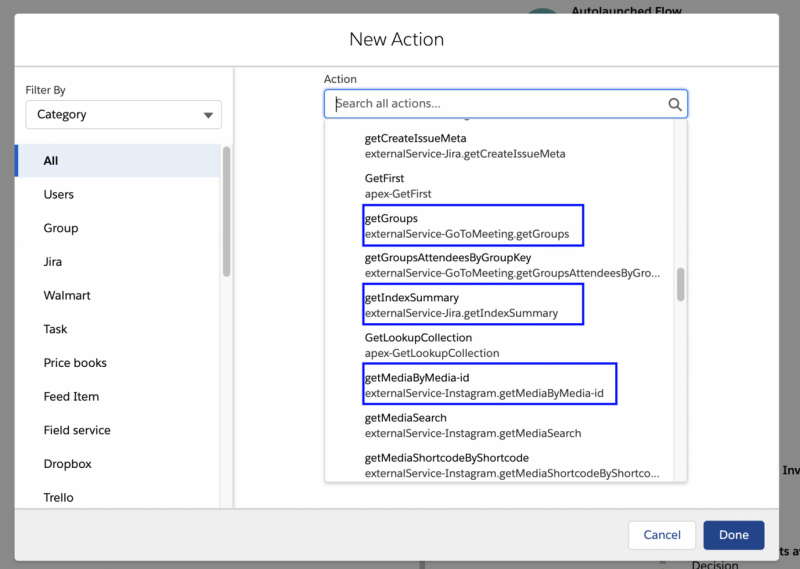Choose the getGroupsAttendeesByGroupKey action
This screenshot has width=800, height=569.
click(x=499, y=265)
